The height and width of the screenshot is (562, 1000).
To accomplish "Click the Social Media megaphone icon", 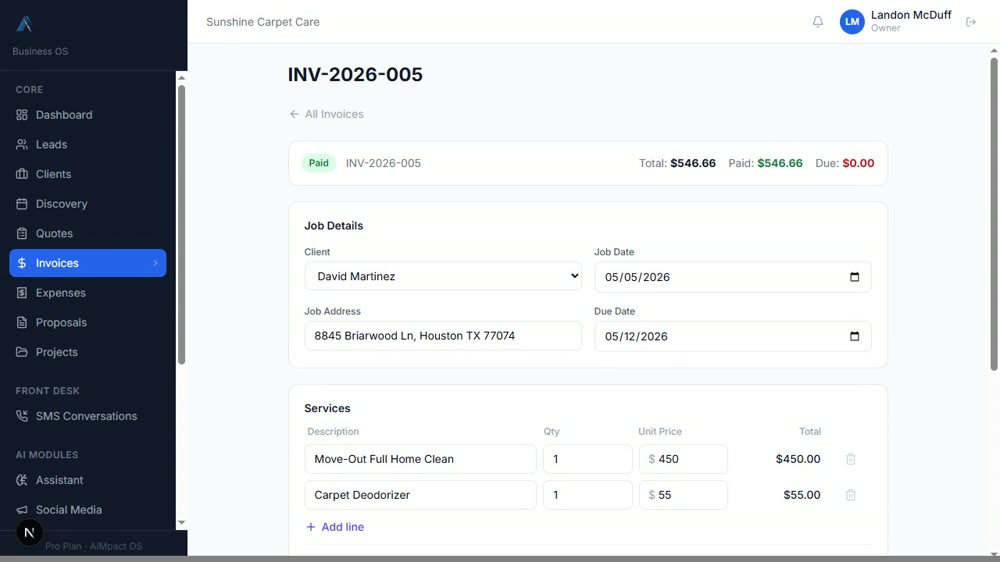I will 22,510.
